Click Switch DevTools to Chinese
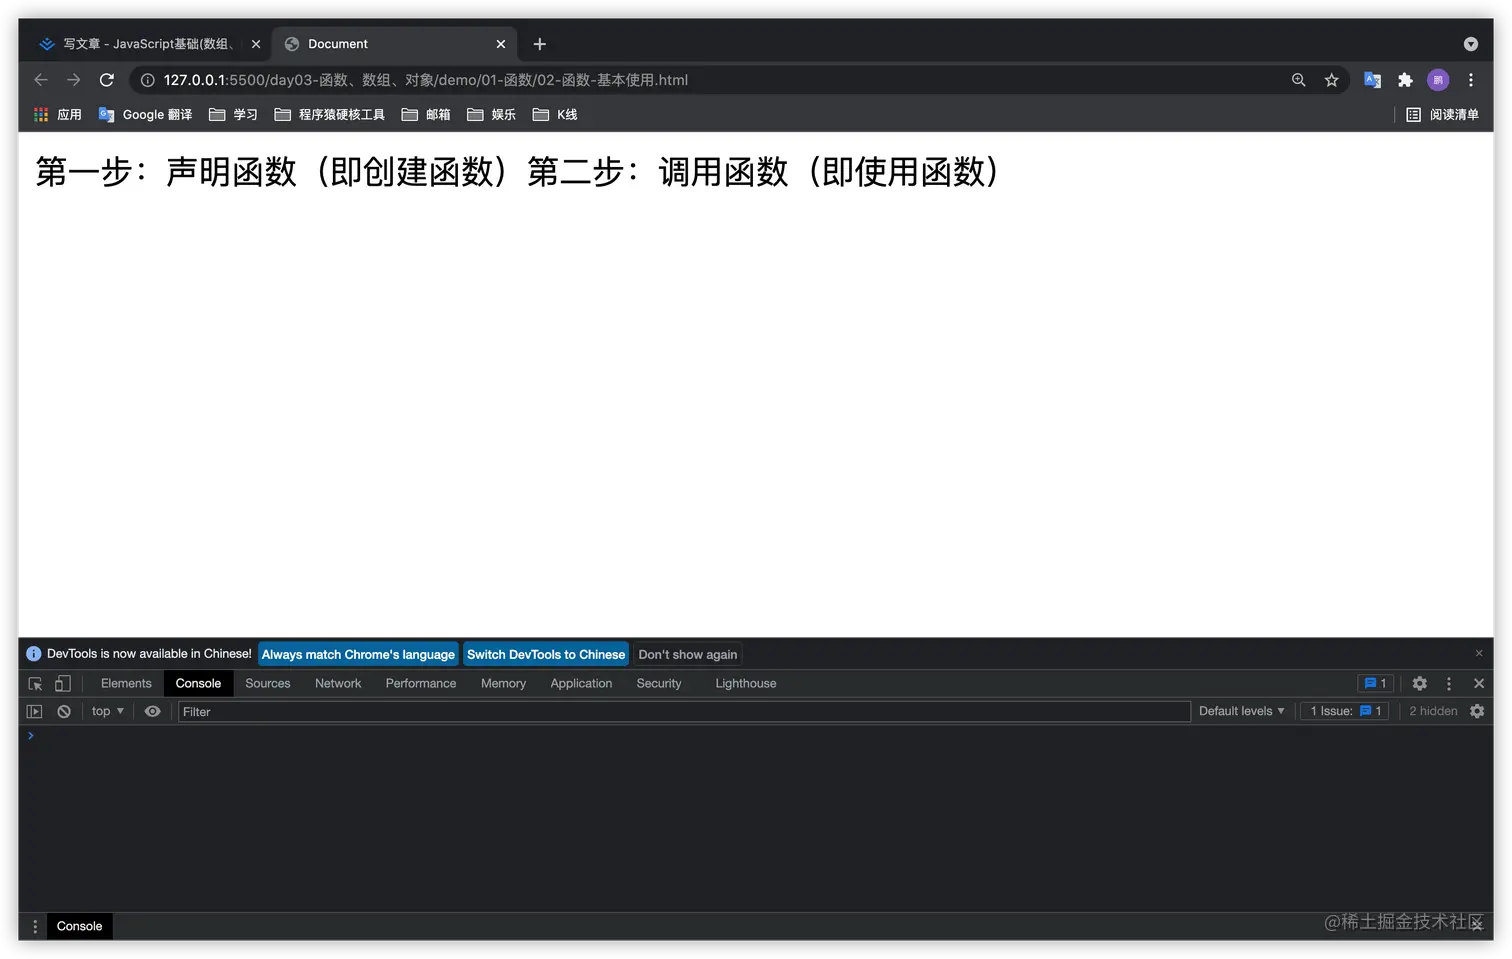The image size is (1512, 959). (546, 655)
